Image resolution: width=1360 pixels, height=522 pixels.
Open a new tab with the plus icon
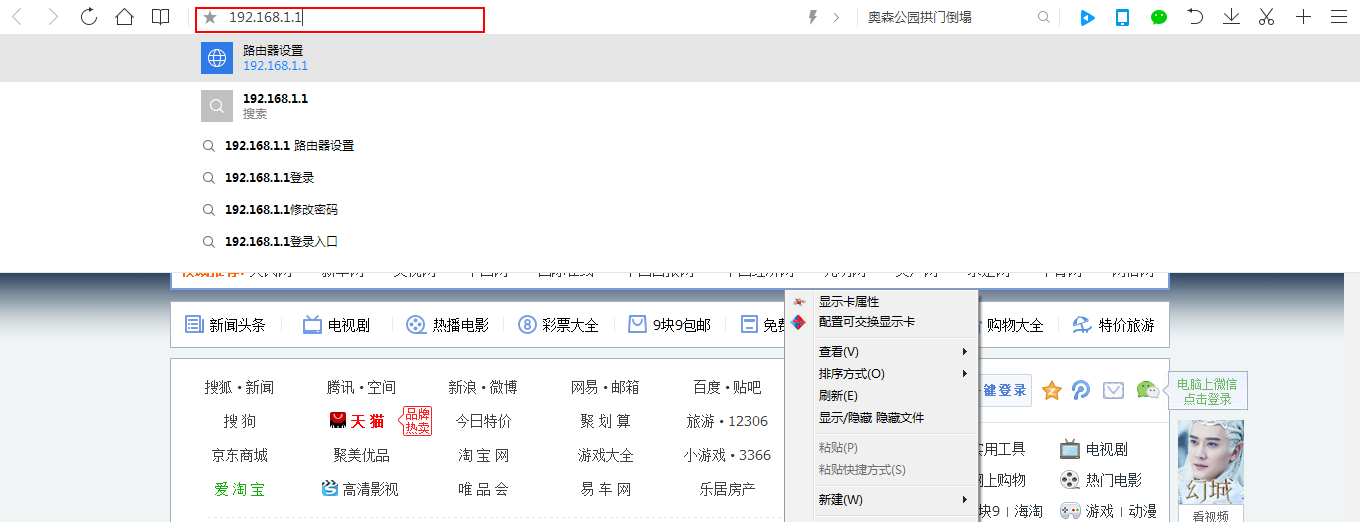(1303, 17)
